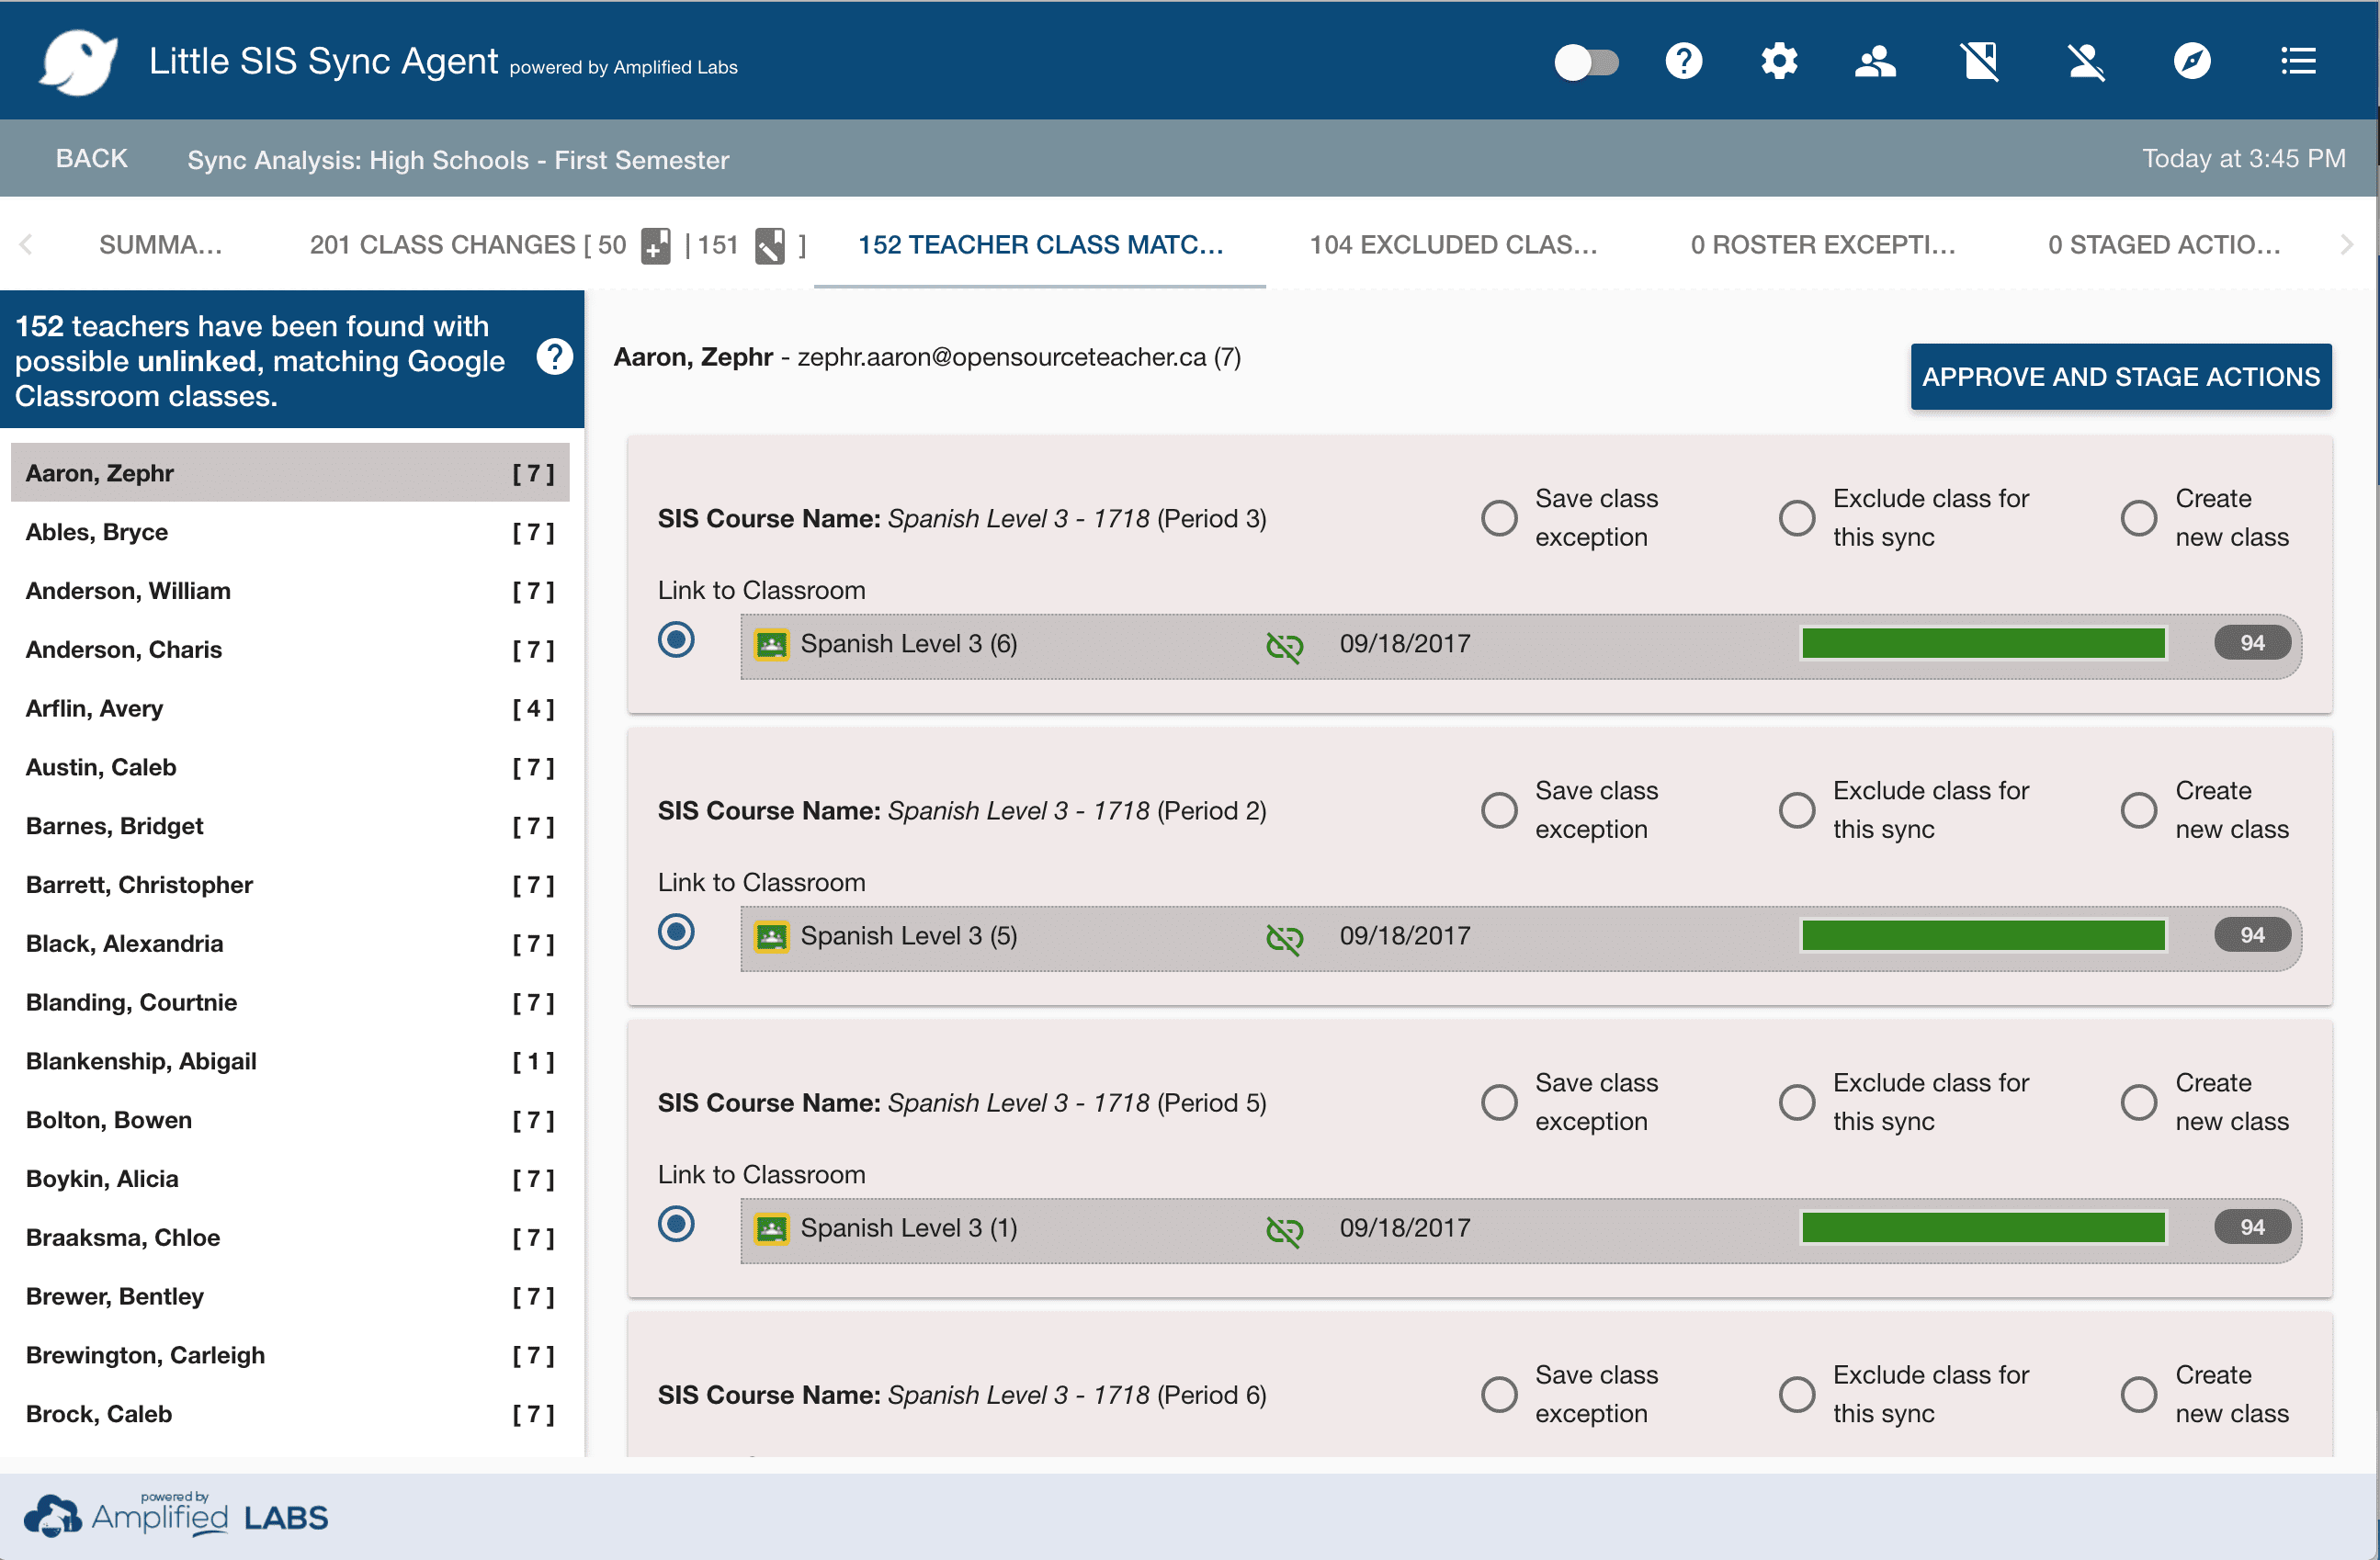The width and height of the screenshot is (2380, 1560).
Task: Open the users/people icon in header
Action: click(x=1875, y=62)
